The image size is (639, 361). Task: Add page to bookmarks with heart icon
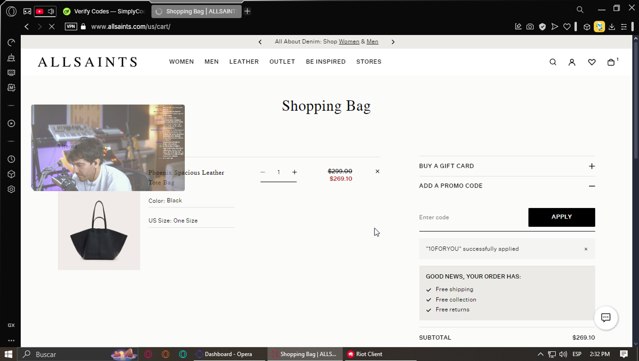coord(567,26)
